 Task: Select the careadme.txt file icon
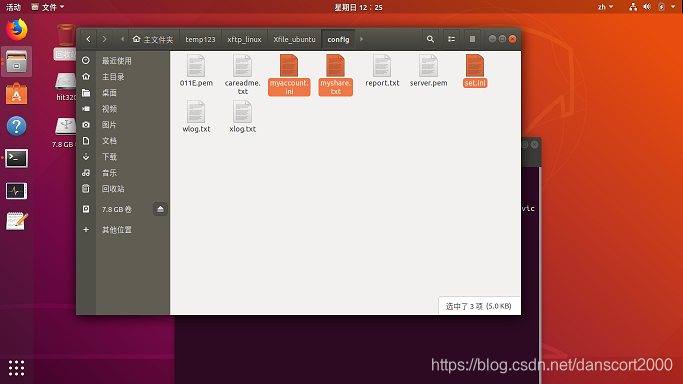coord(242,66)
